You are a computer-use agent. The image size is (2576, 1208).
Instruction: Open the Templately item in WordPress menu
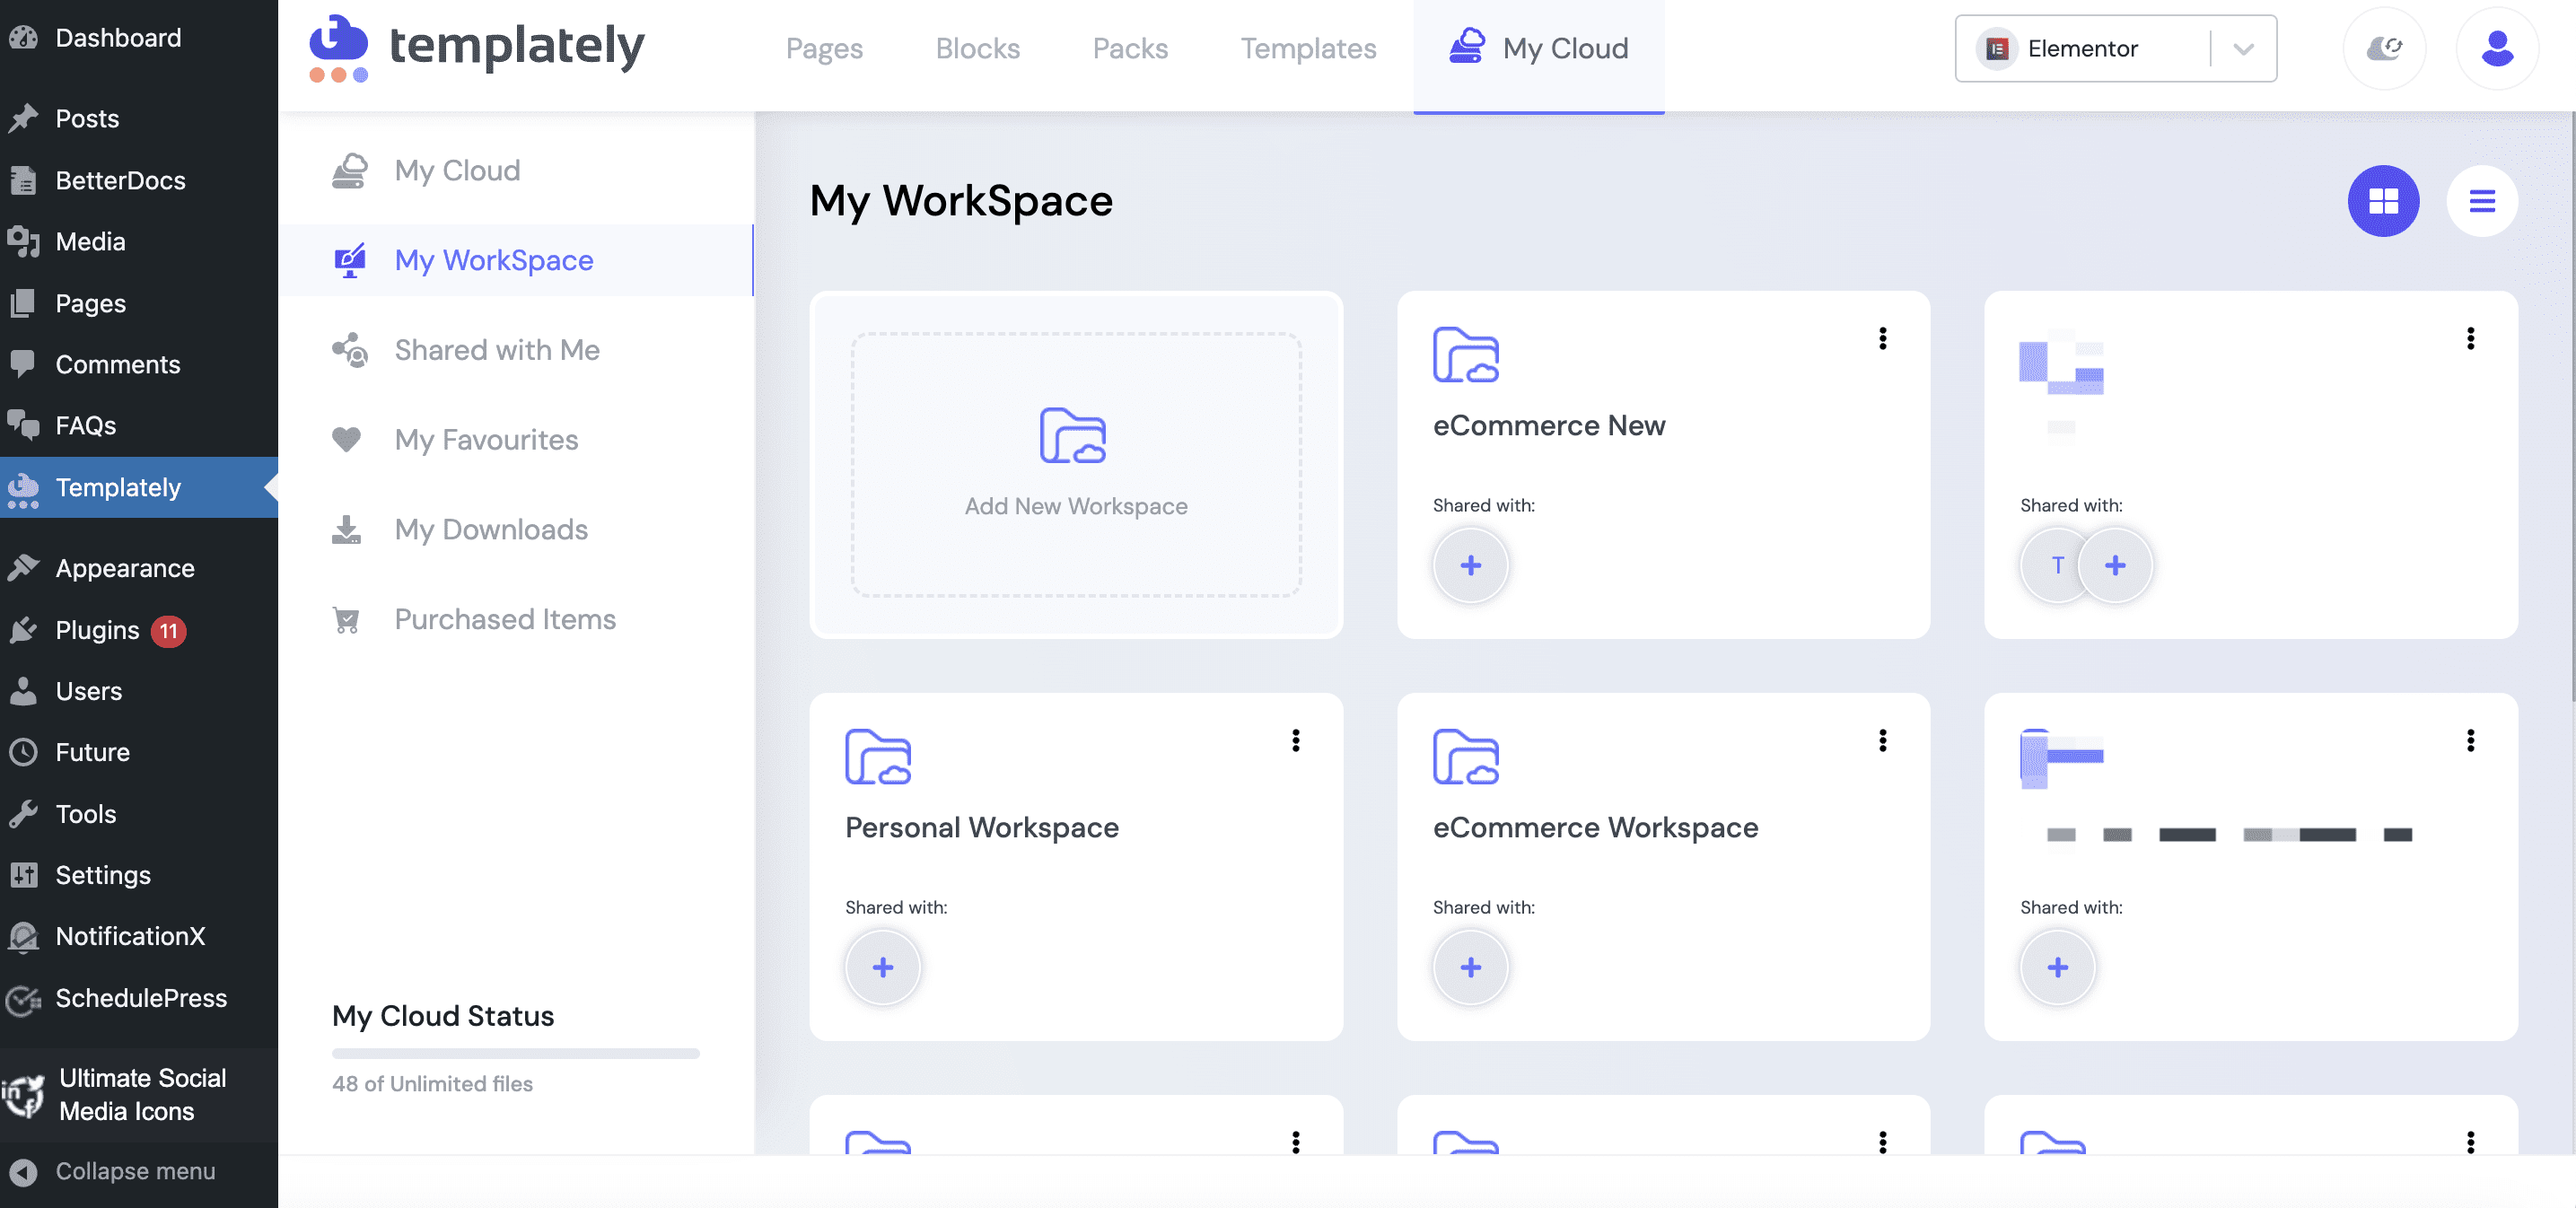pyautogui.click(x=139, y=487)
